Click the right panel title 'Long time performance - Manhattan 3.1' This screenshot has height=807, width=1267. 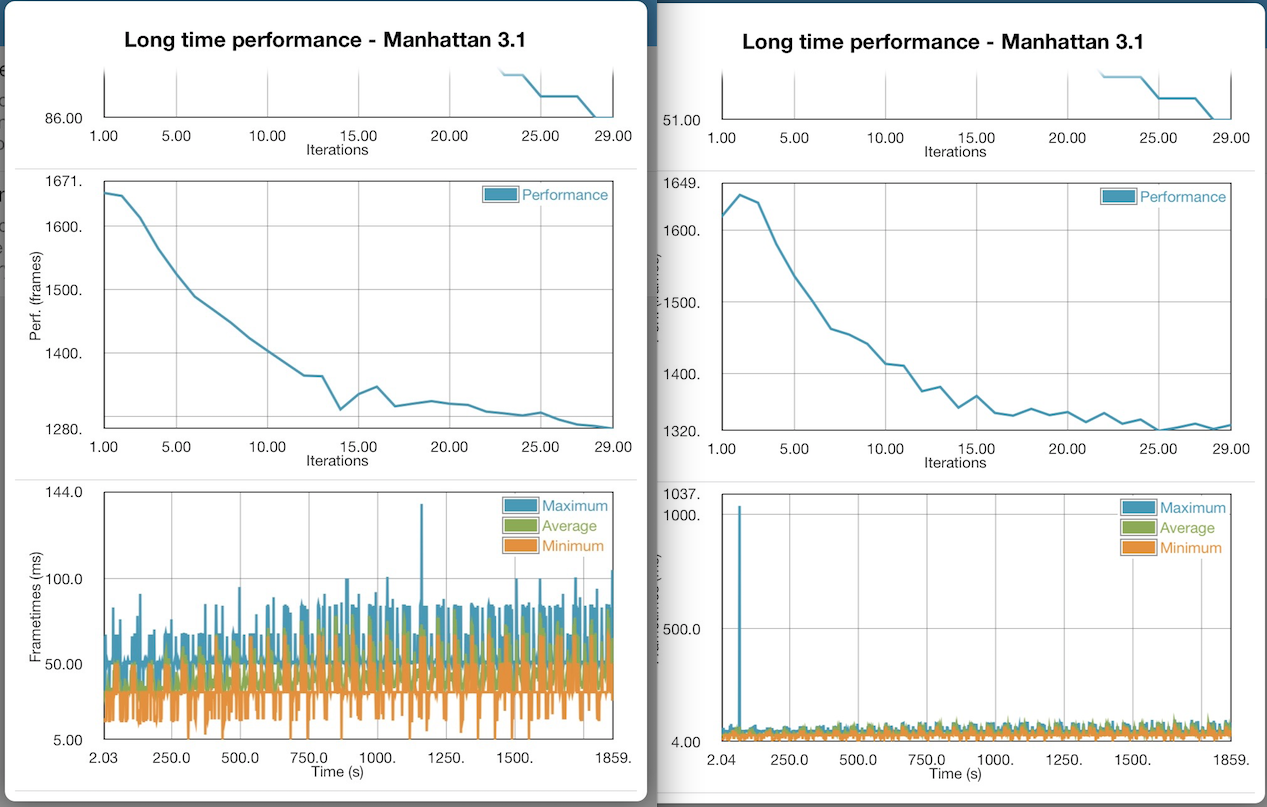[943, 42]
